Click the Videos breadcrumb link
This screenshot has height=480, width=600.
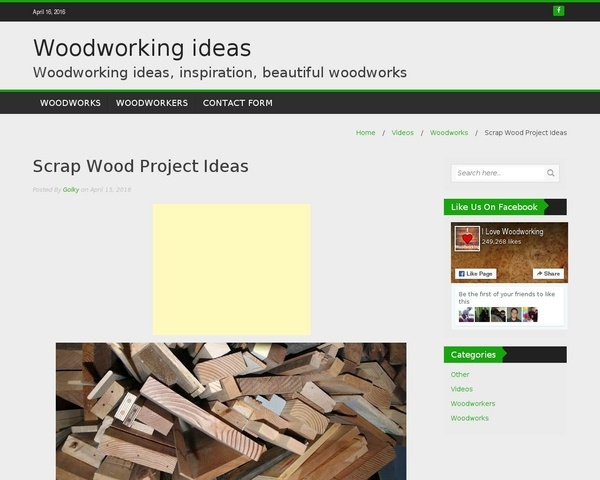(x=402, y=133)
